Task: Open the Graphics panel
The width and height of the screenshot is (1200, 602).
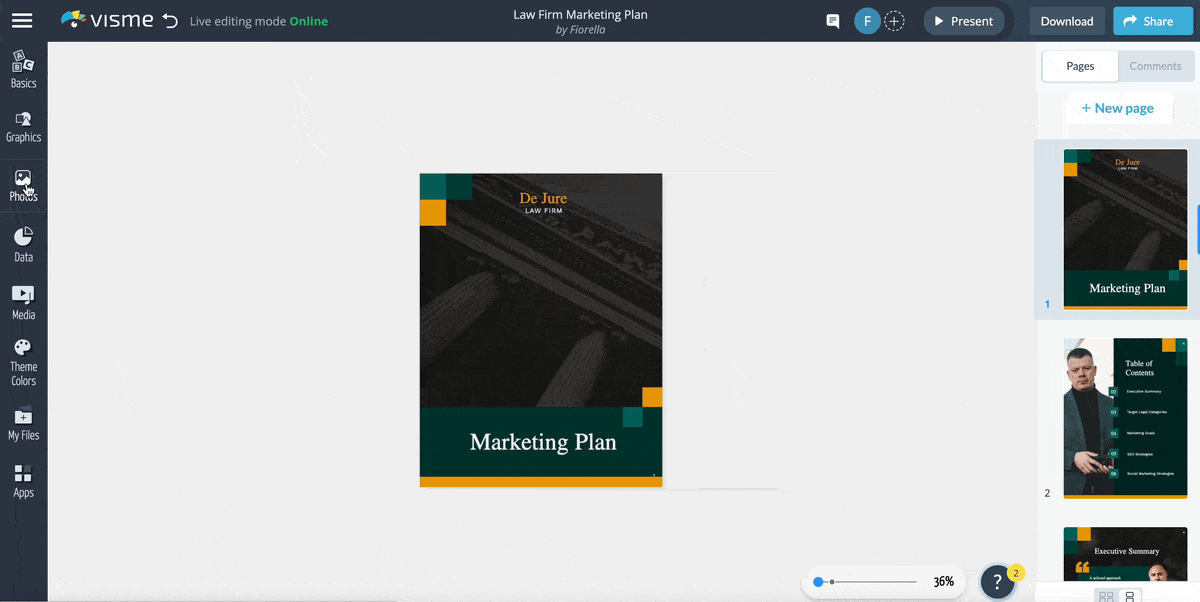Action: [x=23, y=126]
